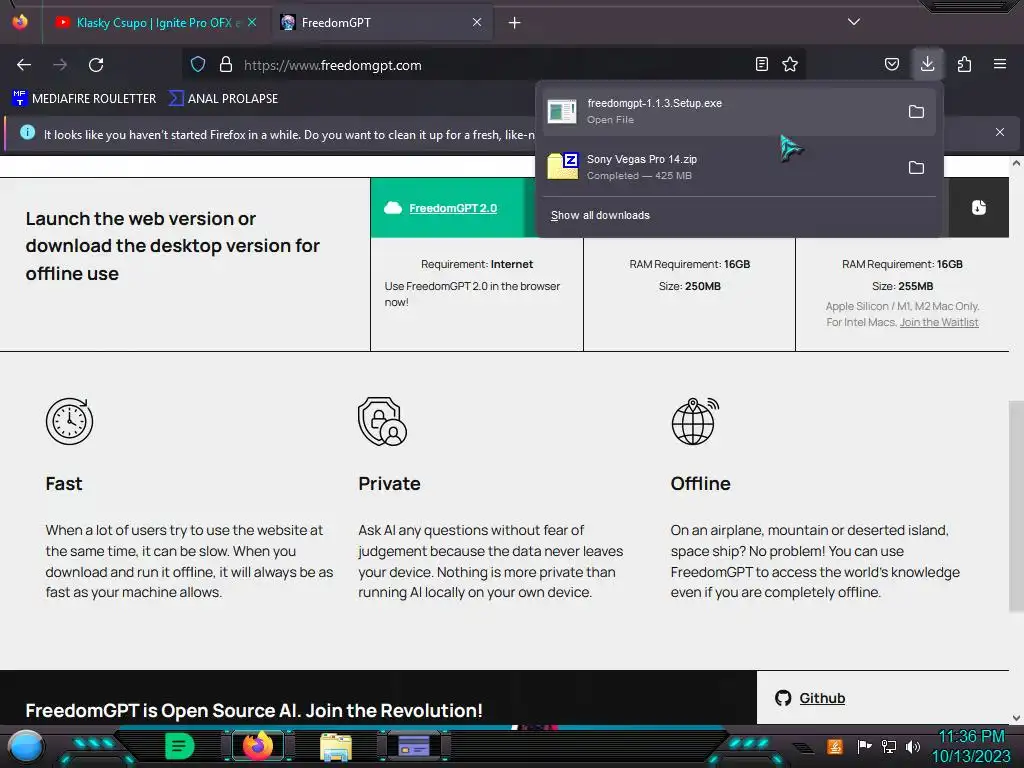Show Sony Vegas Pro 14.zip in folder
The width and height of the screenshot is (1024, 768).
tap(916, 168)
